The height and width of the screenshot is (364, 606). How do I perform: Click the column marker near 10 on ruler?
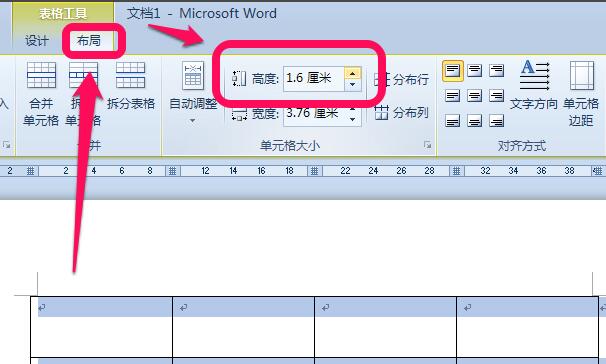(172, 171)
